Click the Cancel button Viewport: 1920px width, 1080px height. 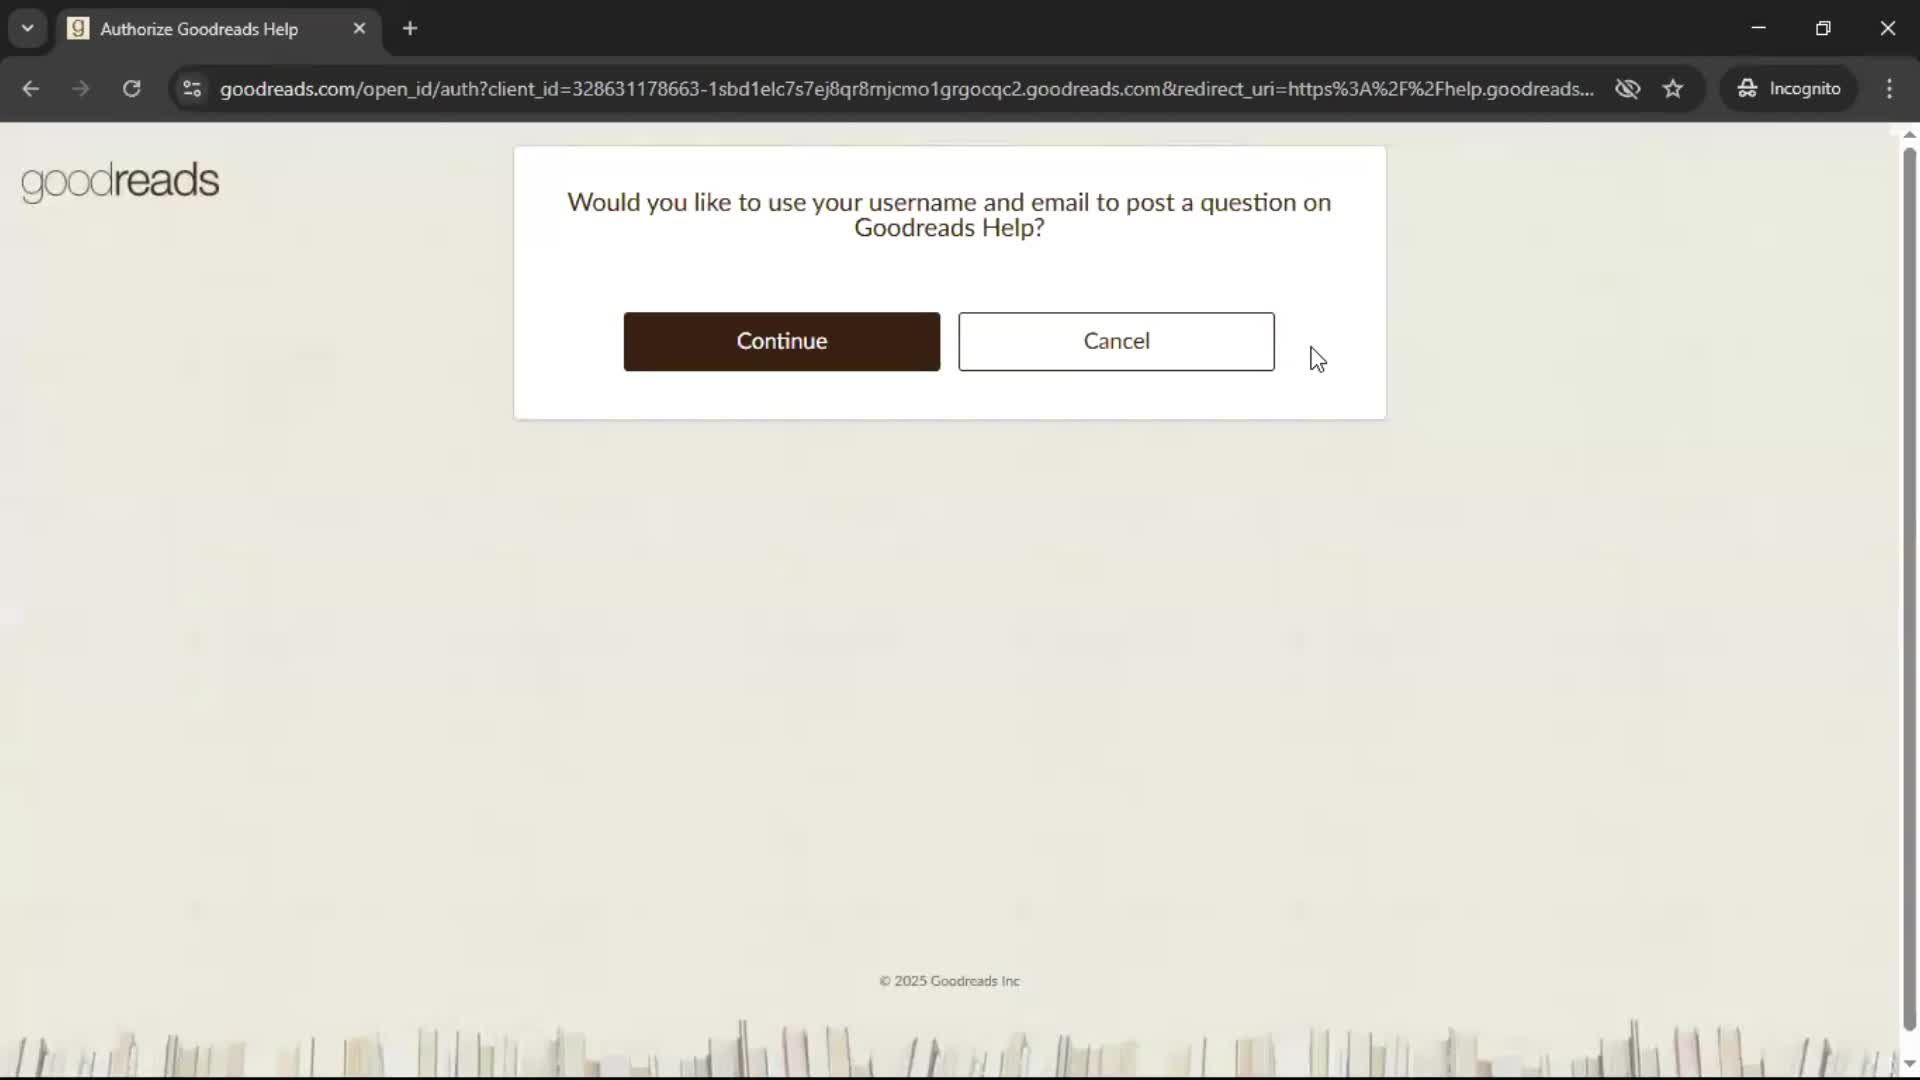(x=1116, y=341)
